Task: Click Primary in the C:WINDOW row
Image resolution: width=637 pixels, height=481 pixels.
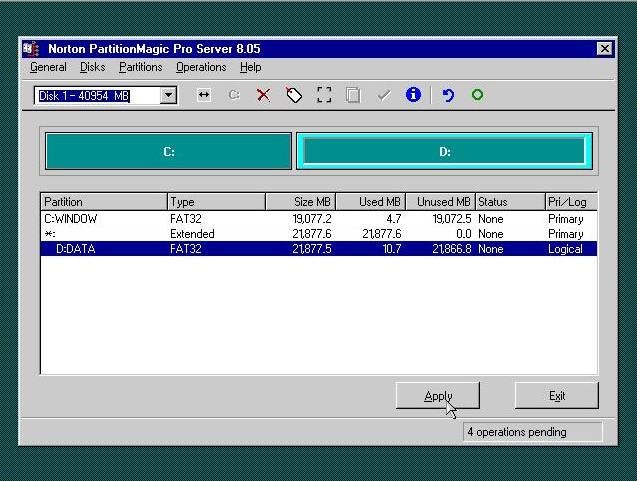Action: [566, 219]
